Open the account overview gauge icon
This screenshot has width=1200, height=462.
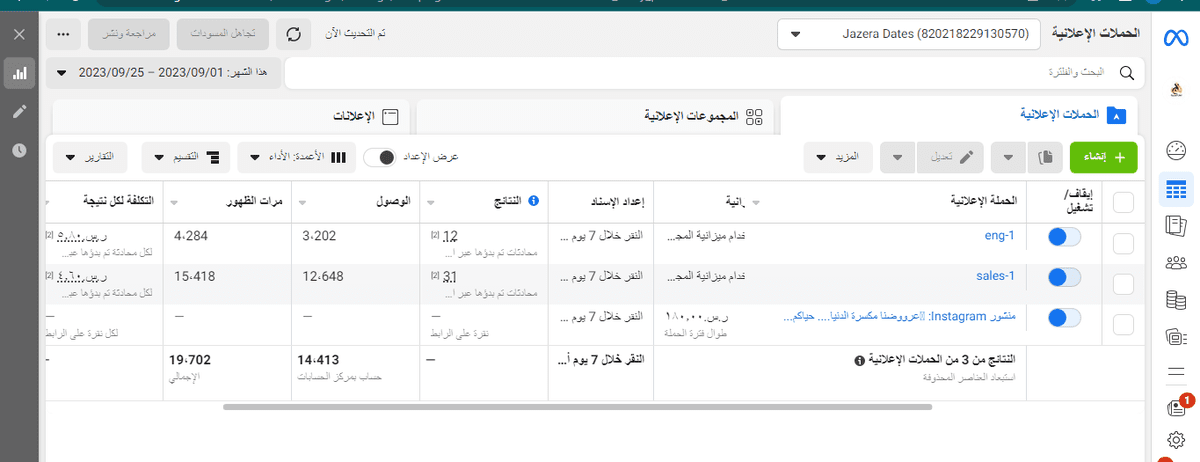(x=1175, y=151)
